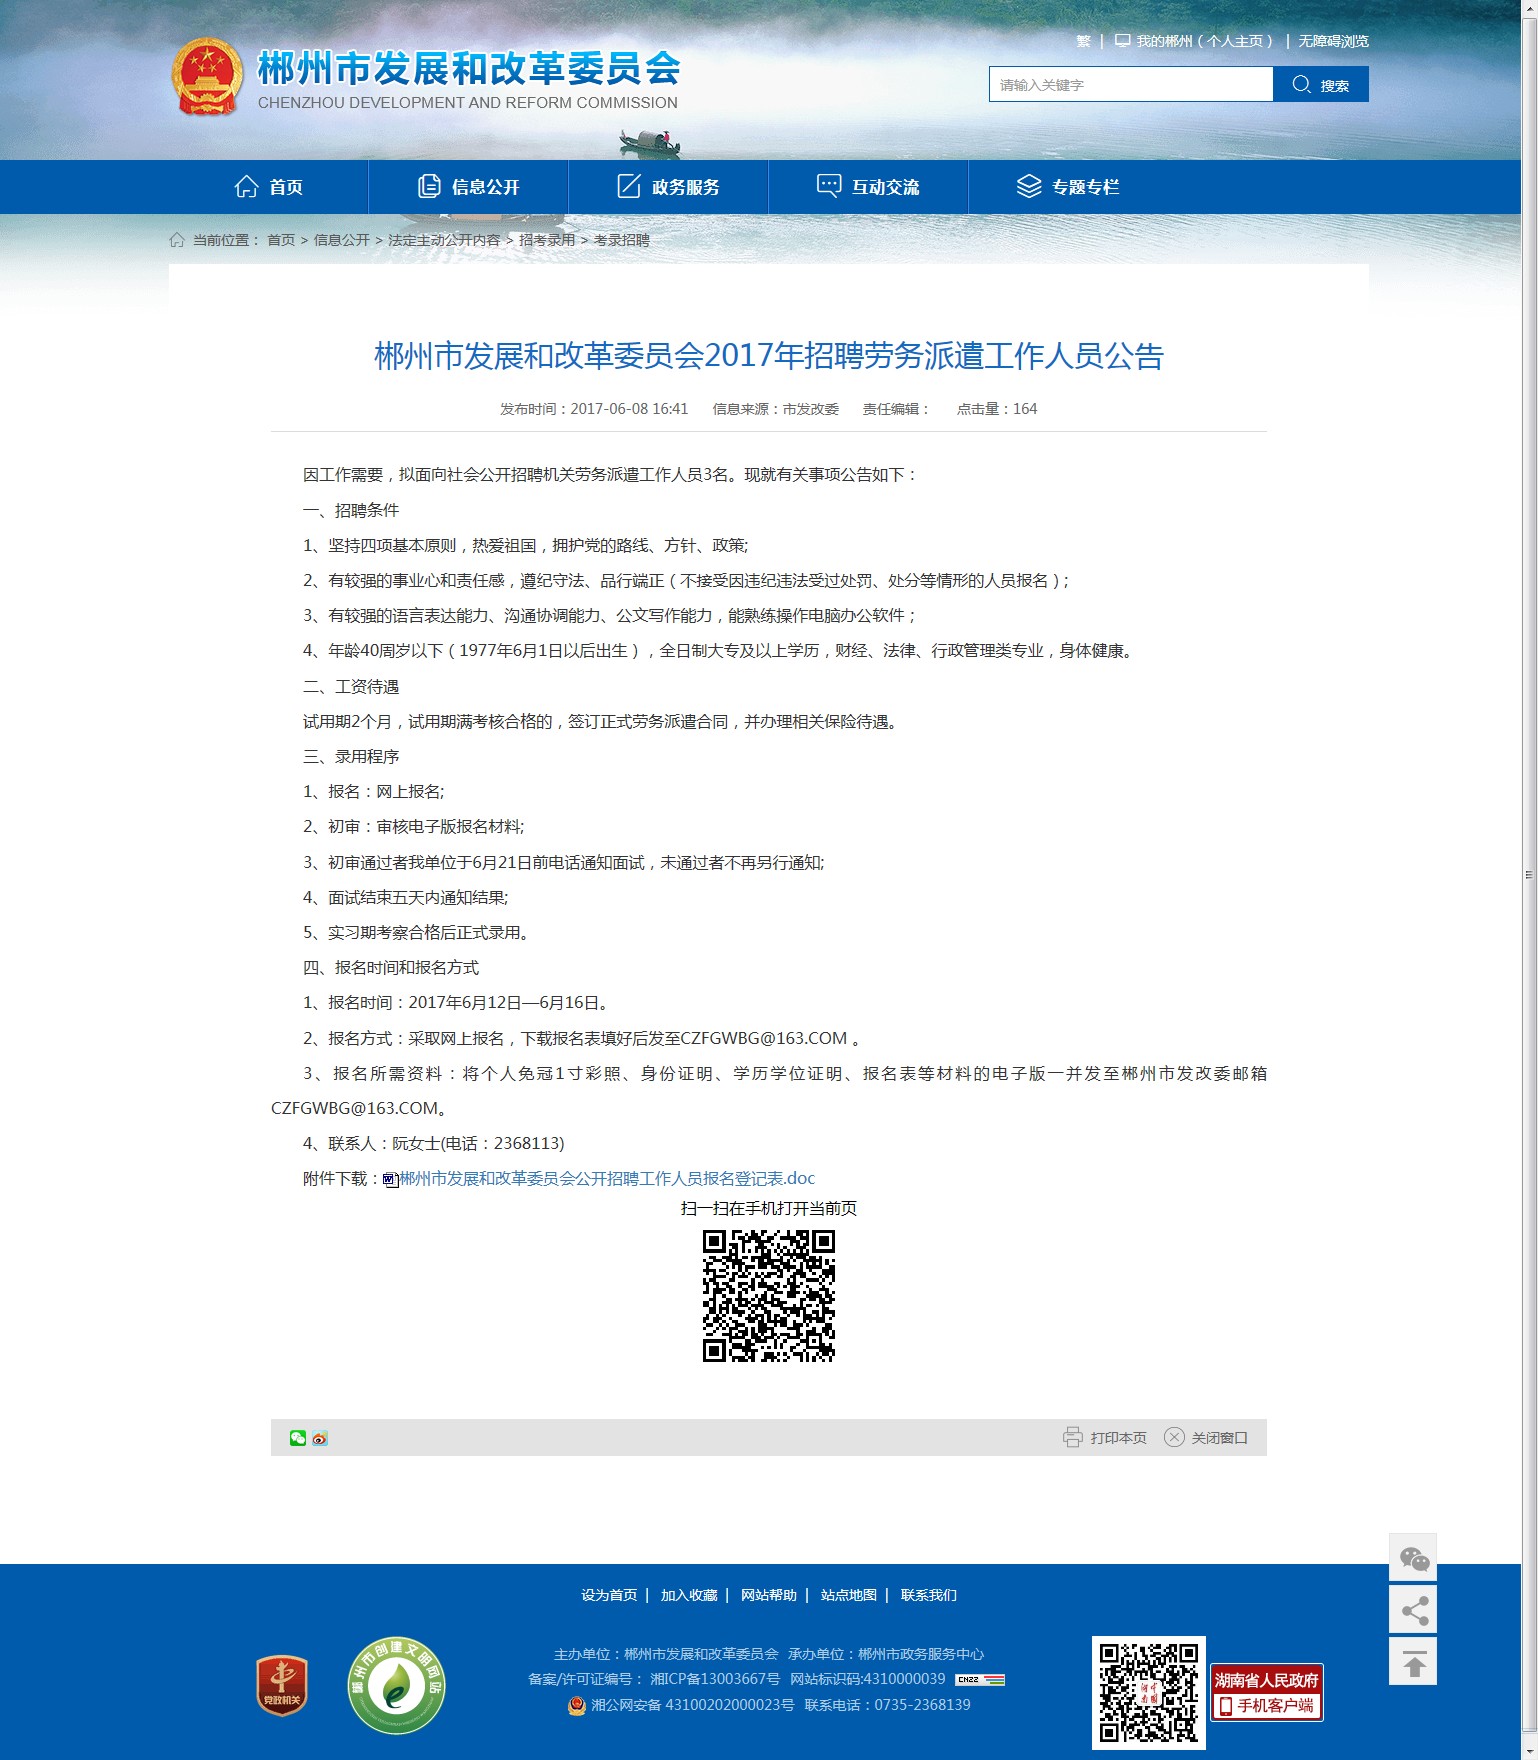
Task: Click the footer QR code image
Action: tap(1149, 1693)
